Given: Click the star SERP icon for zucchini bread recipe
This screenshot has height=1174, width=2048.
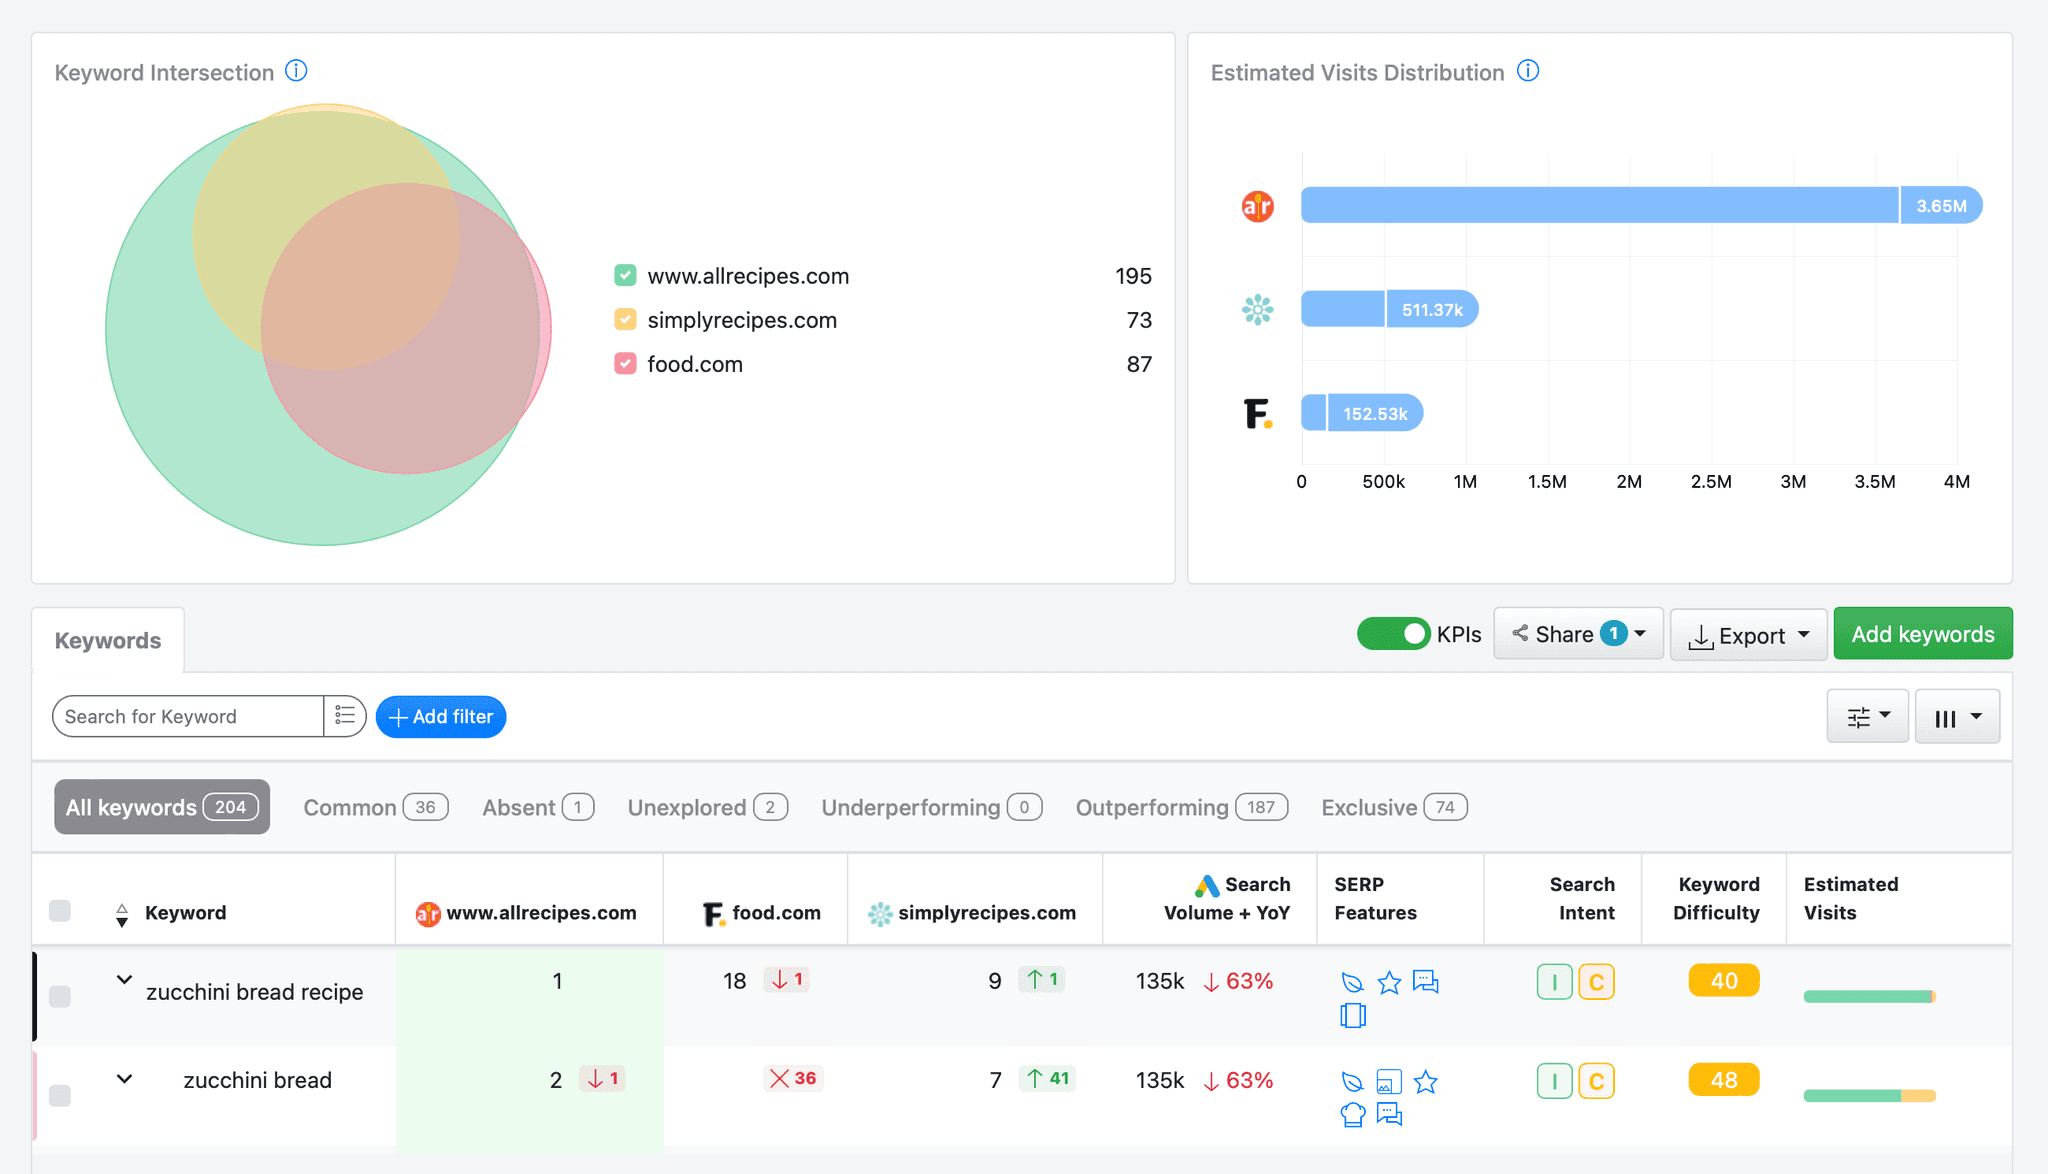Looking at the screenshot, I should (1389, 982).
